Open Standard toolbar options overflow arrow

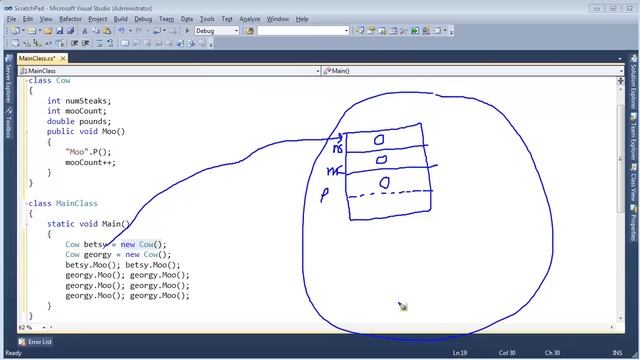451,31
